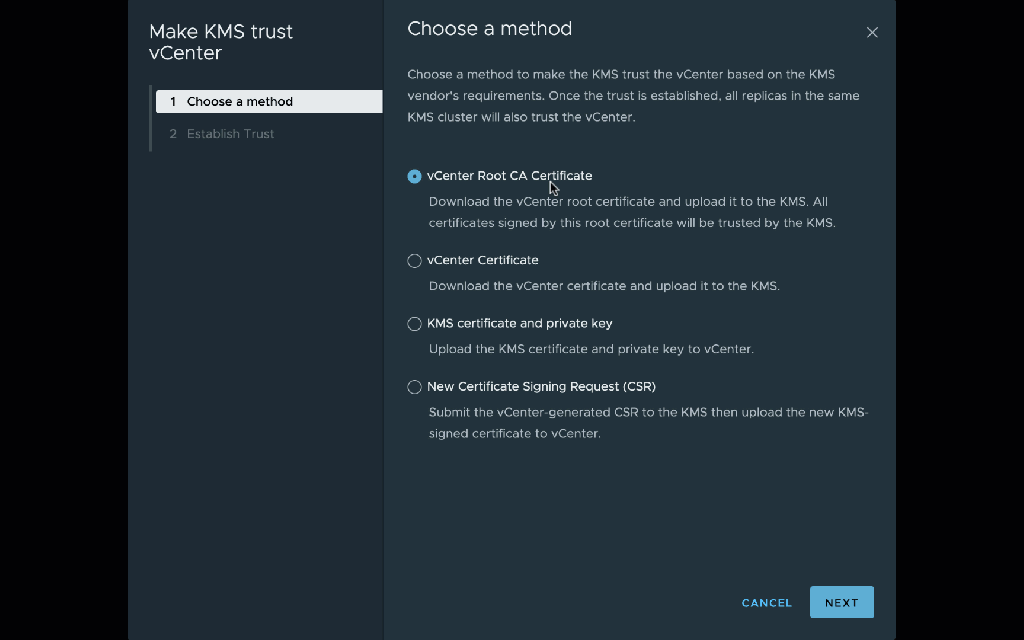The width and height of the screenshot is (1024, 640).
Task: Click the NEXT button
Action: [x=841, y=602]
